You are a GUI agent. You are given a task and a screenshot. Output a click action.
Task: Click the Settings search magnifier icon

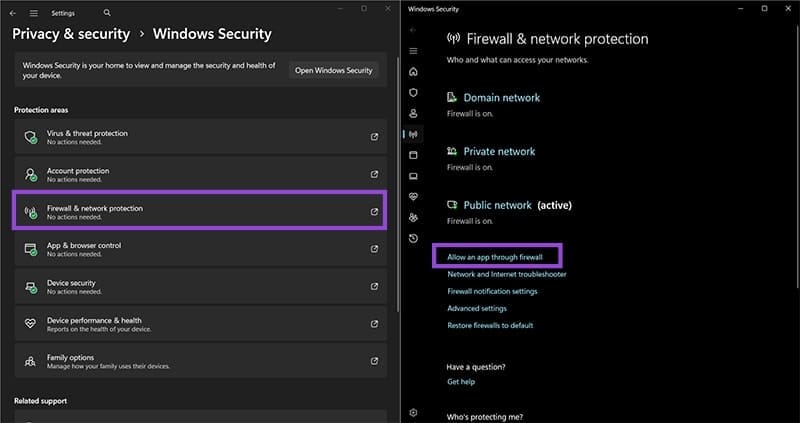coord(107,13)
